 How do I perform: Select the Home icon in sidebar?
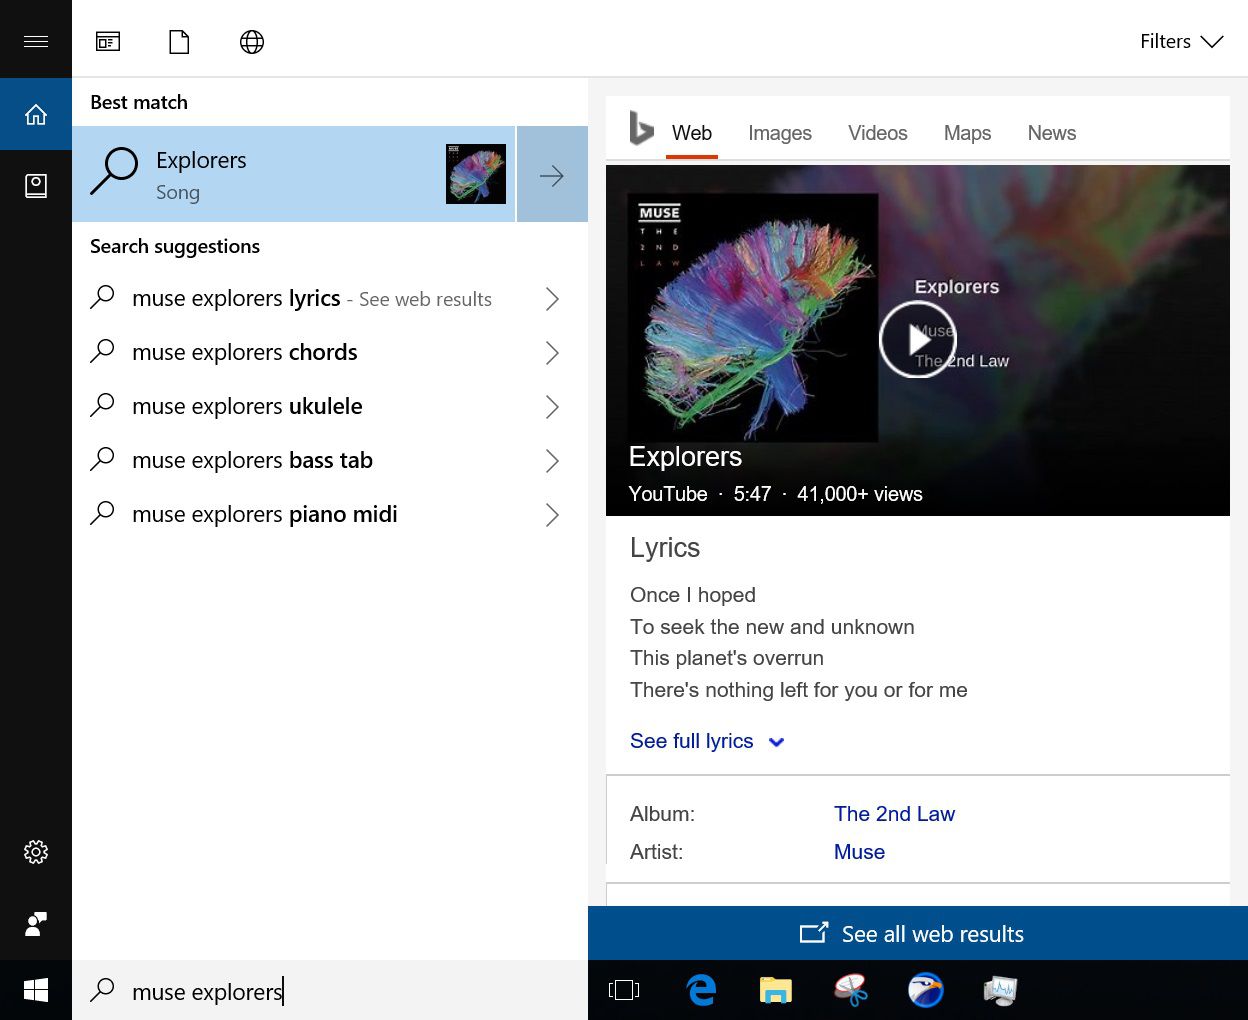[x=36, y=115]
